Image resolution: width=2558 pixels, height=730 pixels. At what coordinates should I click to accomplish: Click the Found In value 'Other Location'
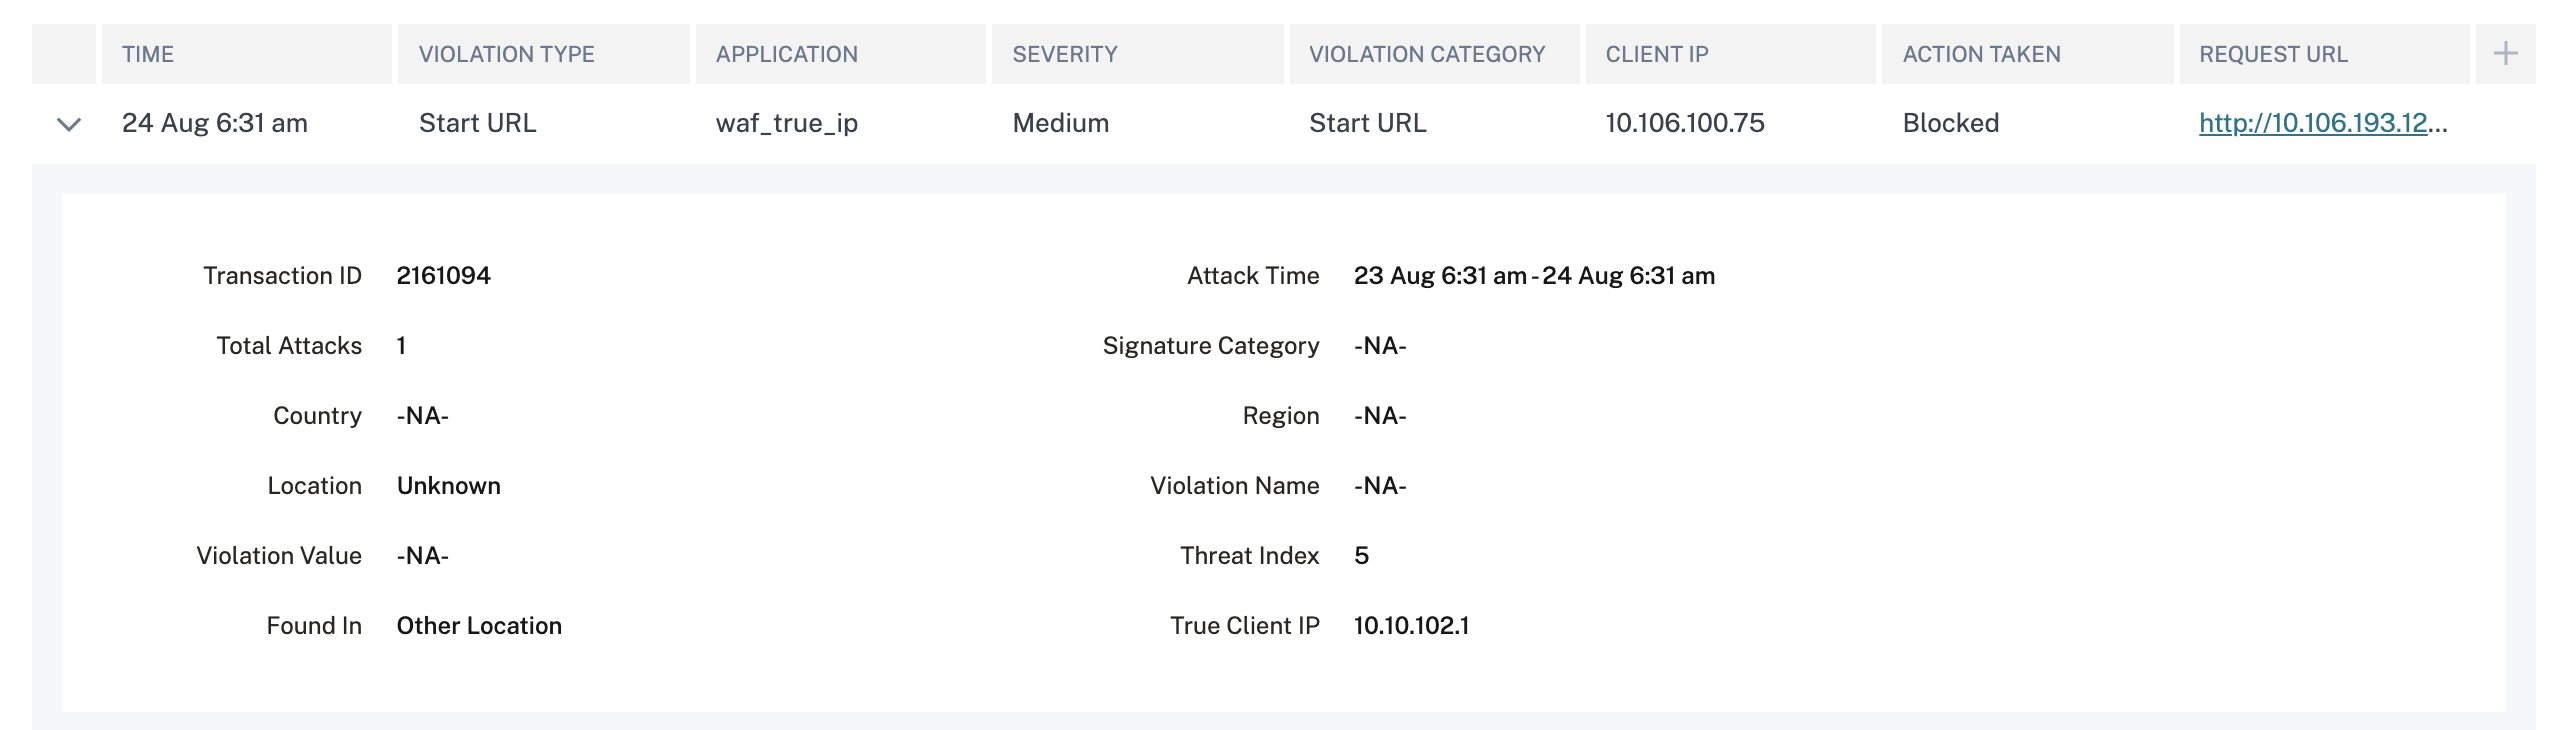tap(479, 626)
